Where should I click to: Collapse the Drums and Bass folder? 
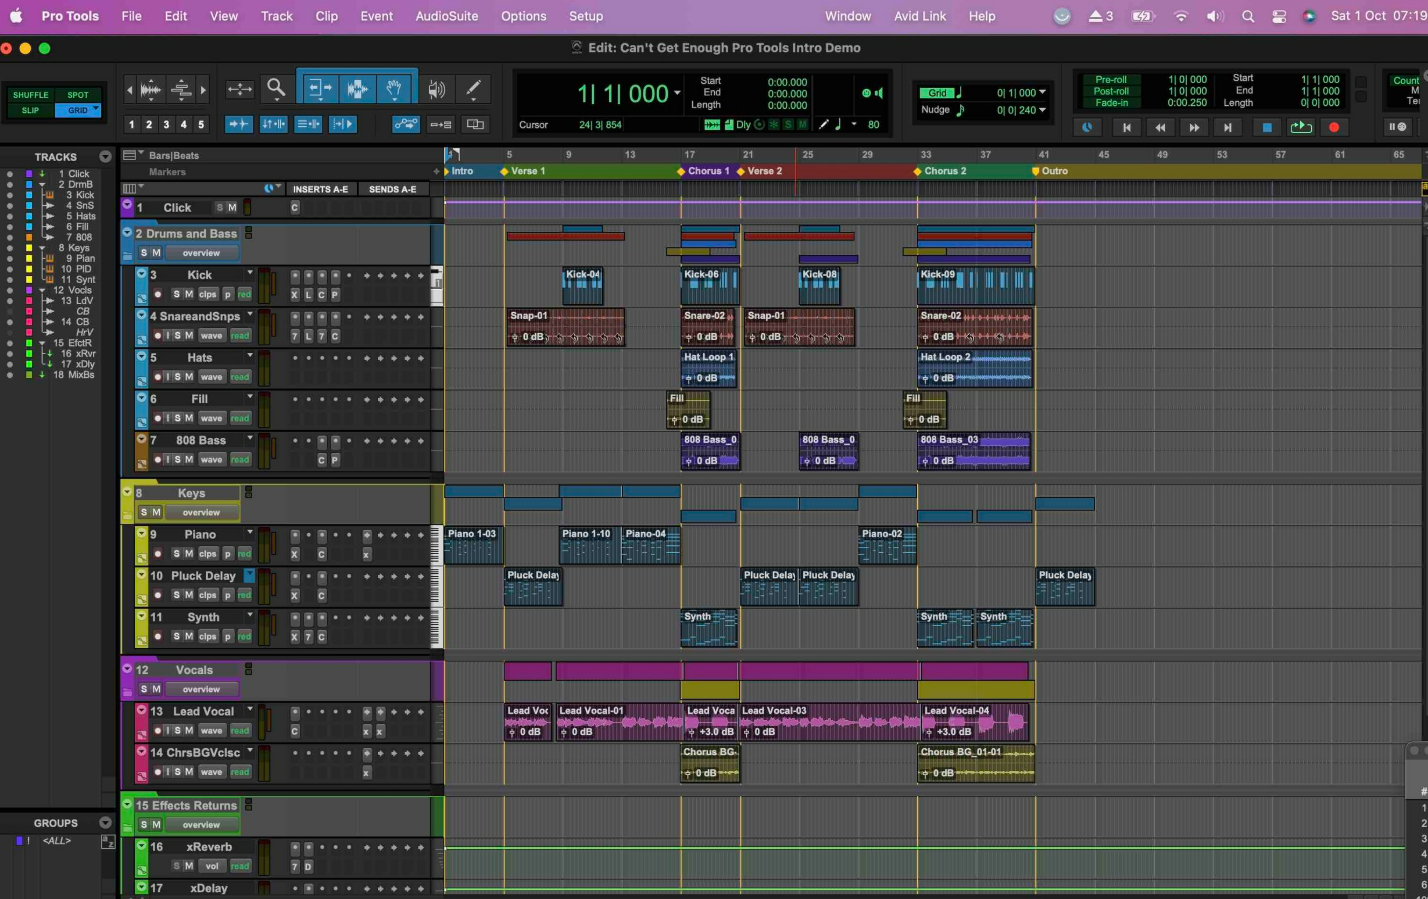tap(127, 233)
